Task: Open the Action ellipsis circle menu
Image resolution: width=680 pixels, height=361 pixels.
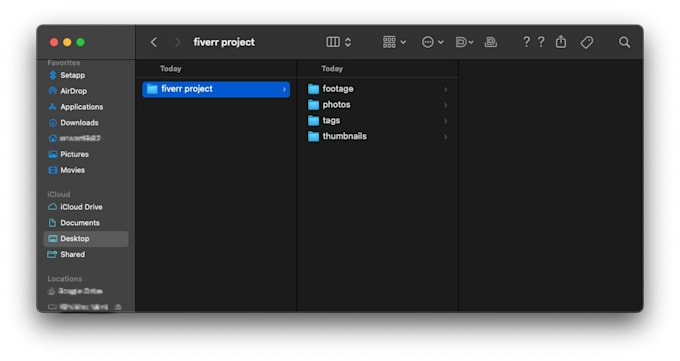Action: coord(428,42)
